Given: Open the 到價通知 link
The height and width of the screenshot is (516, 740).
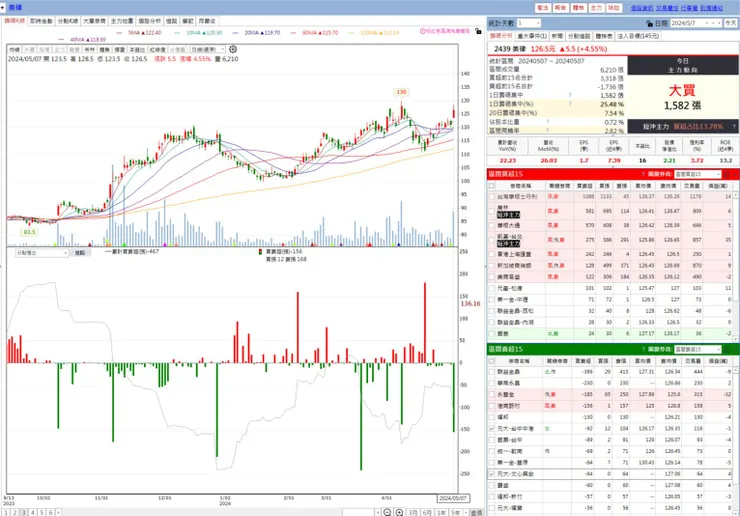Looking at the screenshot, I should click(711, 8).
